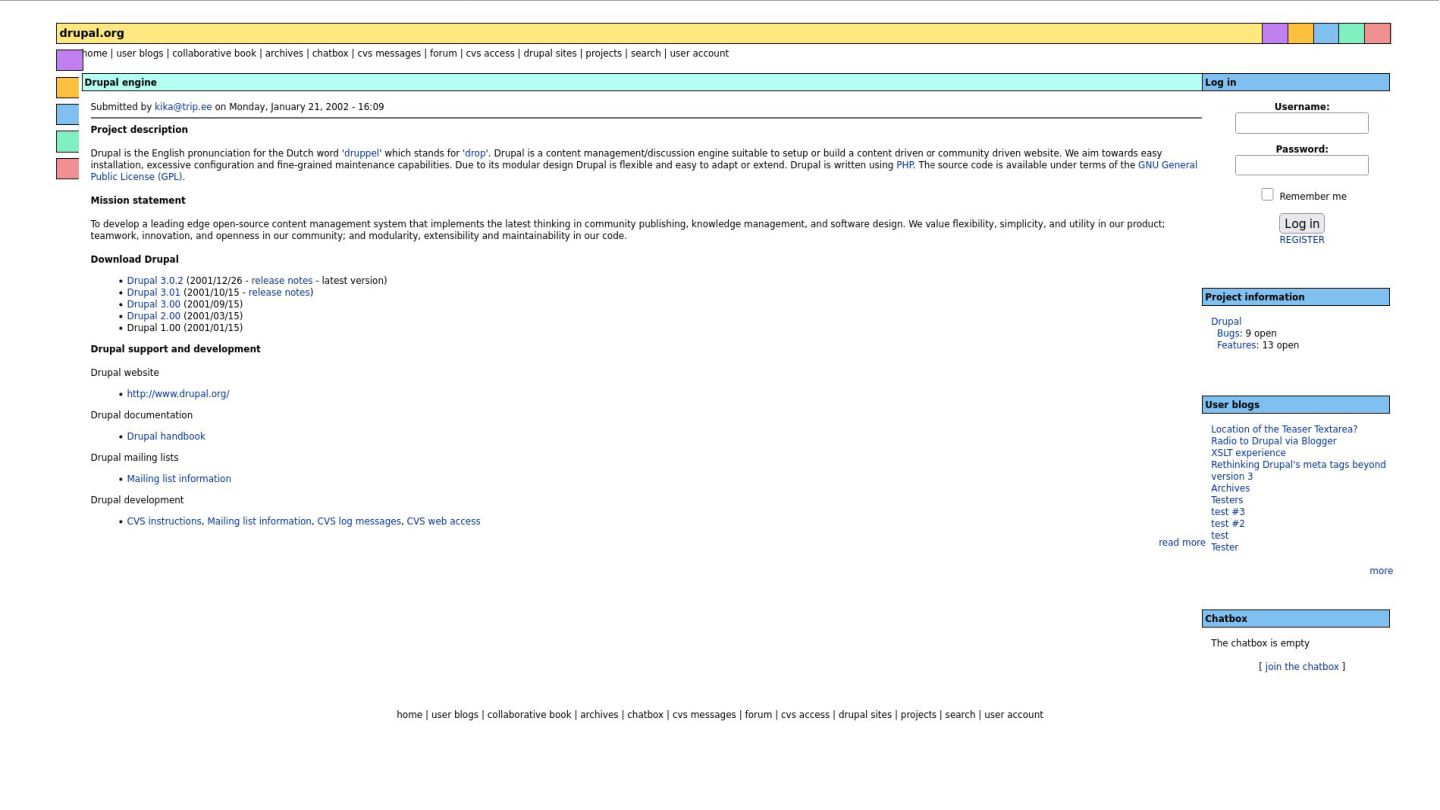Open blog 'Location of the Teaser Textarea?'
The image size is (1440, 810).
1284,430
